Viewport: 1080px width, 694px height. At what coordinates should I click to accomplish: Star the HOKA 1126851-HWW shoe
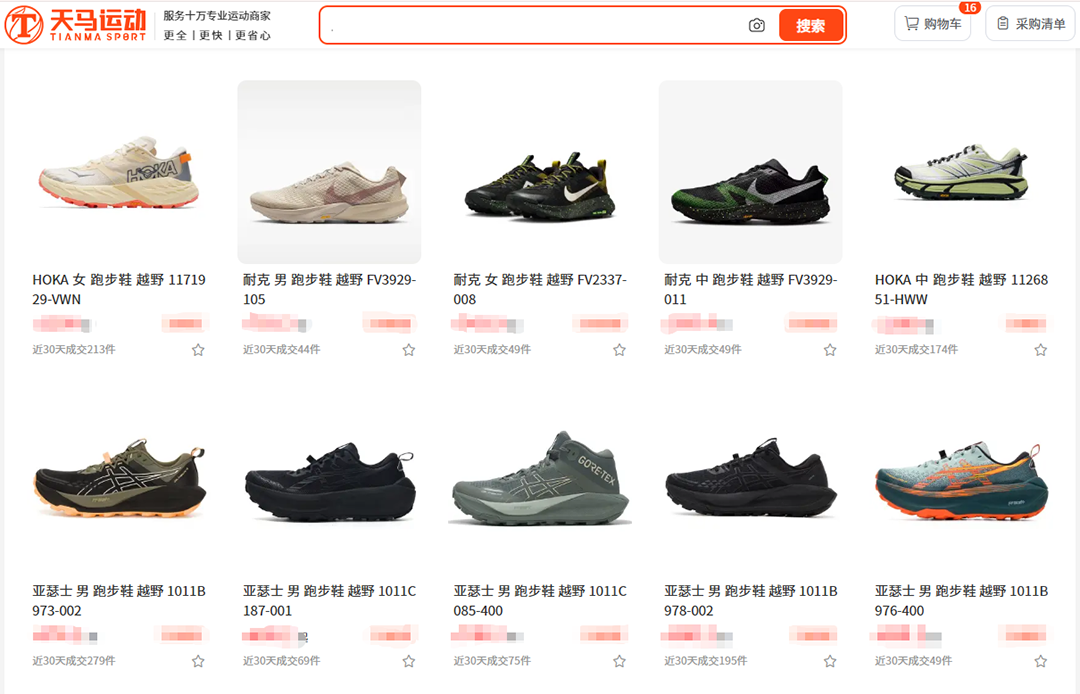1041,350
